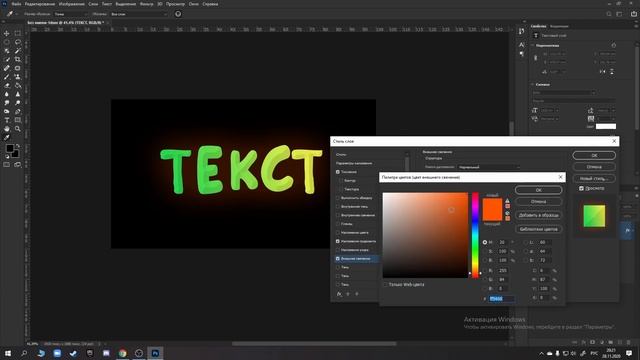The image size is (640, 360).
Task: Click the reset transform icon in Properties
Action: [x=613, y=45]
